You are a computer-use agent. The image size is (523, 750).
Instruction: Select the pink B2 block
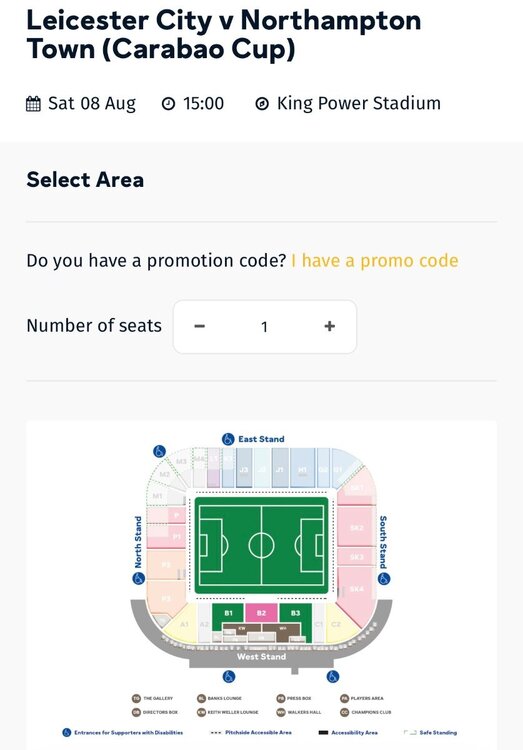click(261, 613)
